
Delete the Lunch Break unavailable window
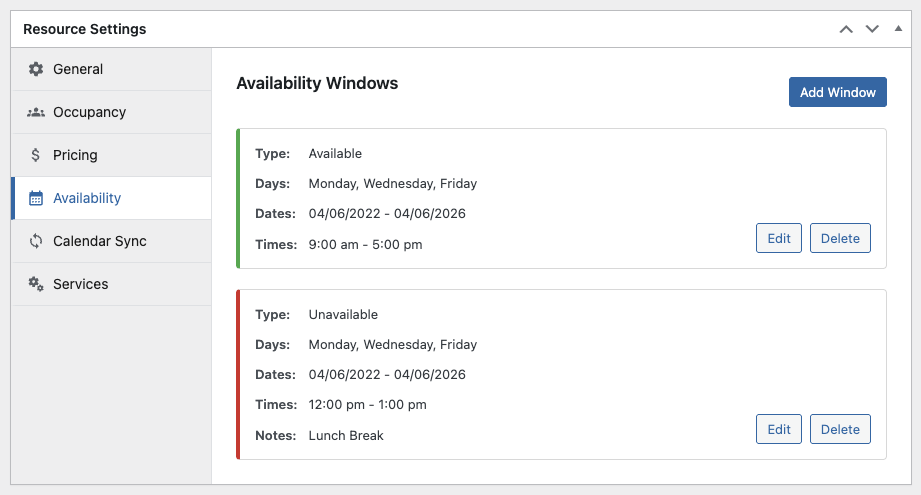tap(840, 429)
